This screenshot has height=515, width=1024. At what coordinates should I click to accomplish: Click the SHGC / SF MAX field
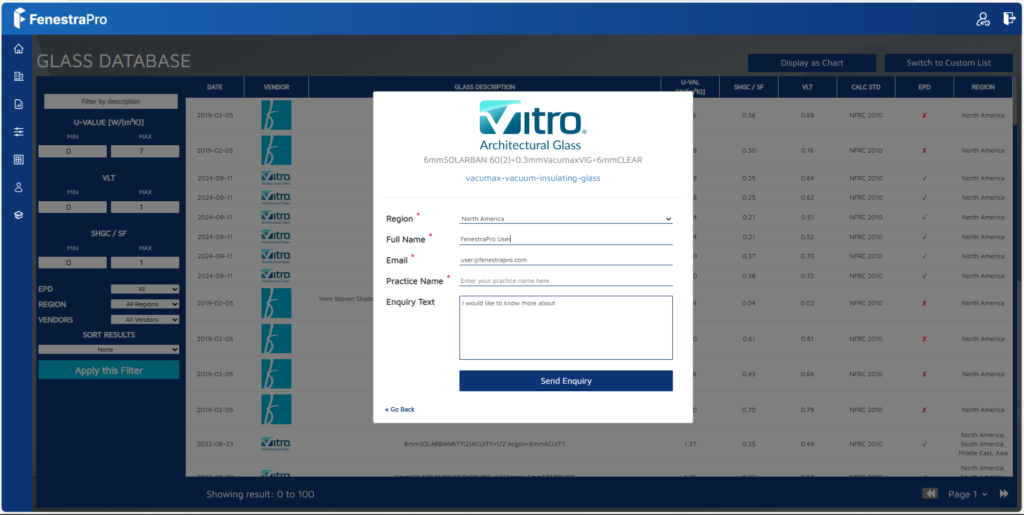(x=145, y=263)
